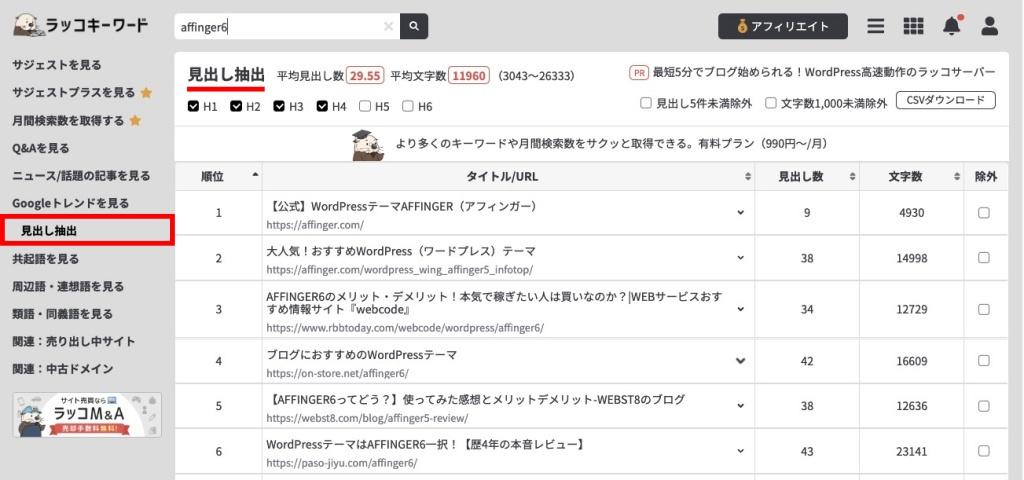Click the PR badge icon
Image resolution: width=1024 pixels, height=480 pixels.
[639, 72]
